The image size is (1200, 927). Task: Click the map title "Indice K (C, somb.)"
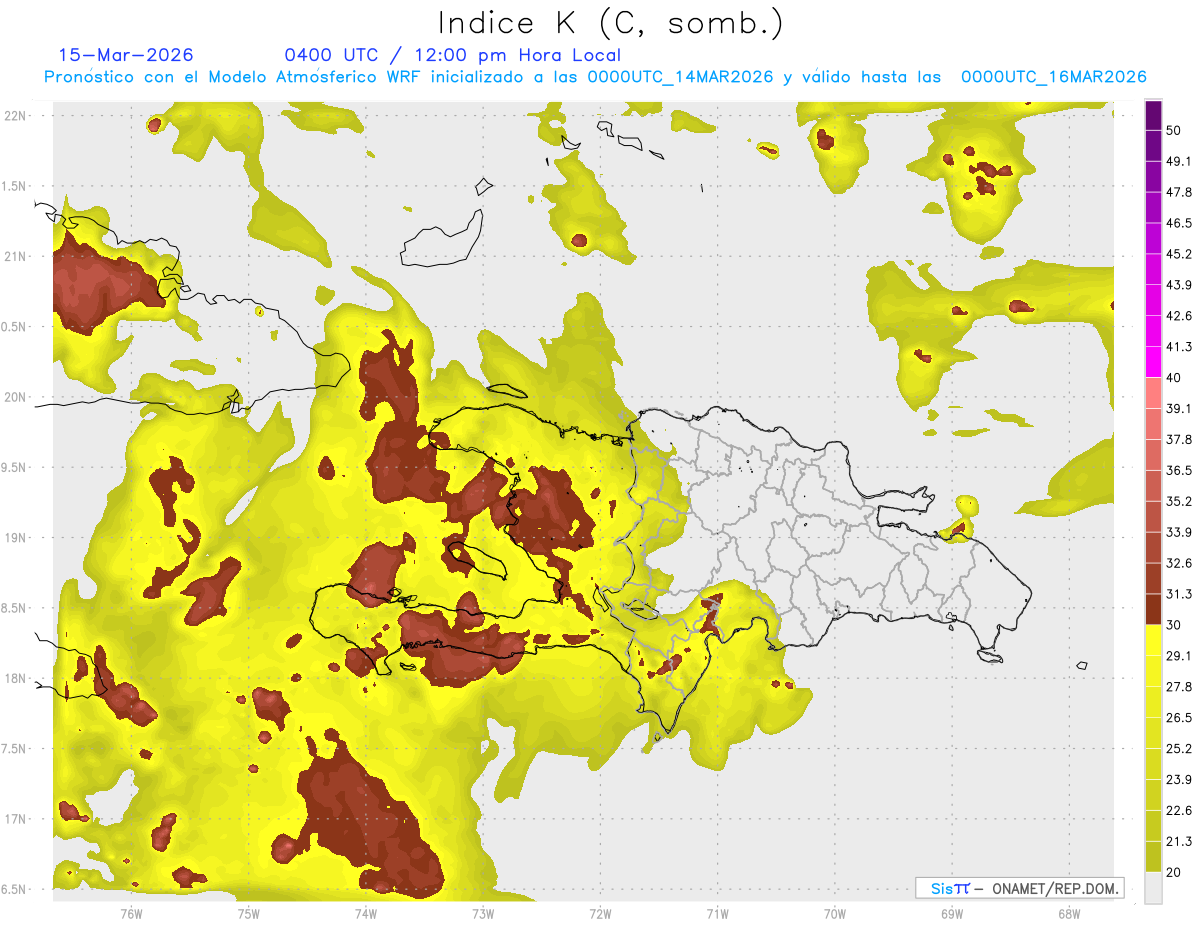point(611,23)
